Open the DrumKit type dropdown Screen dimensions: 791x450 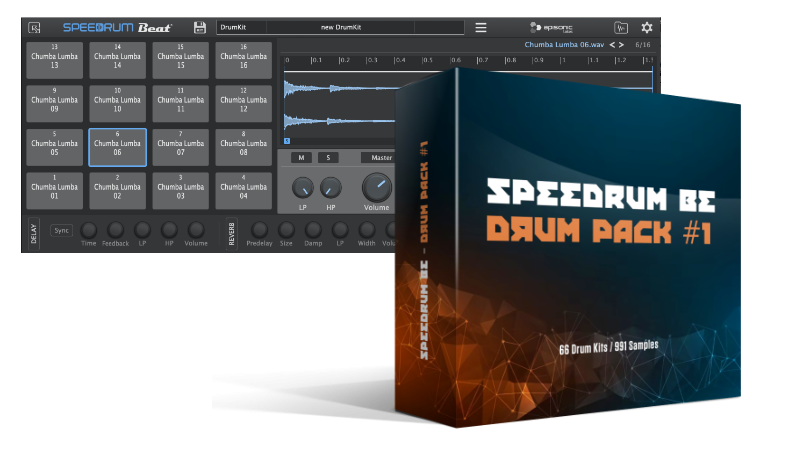(x=240, y=27)
